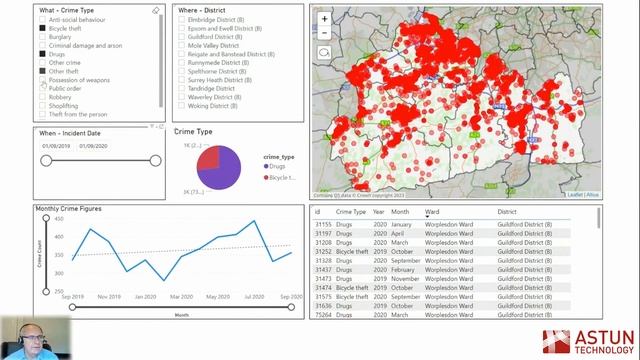This screenshot has width=640, height=360.
Task: Tick the Other crime checkbox
Action: tap(42, 62)
